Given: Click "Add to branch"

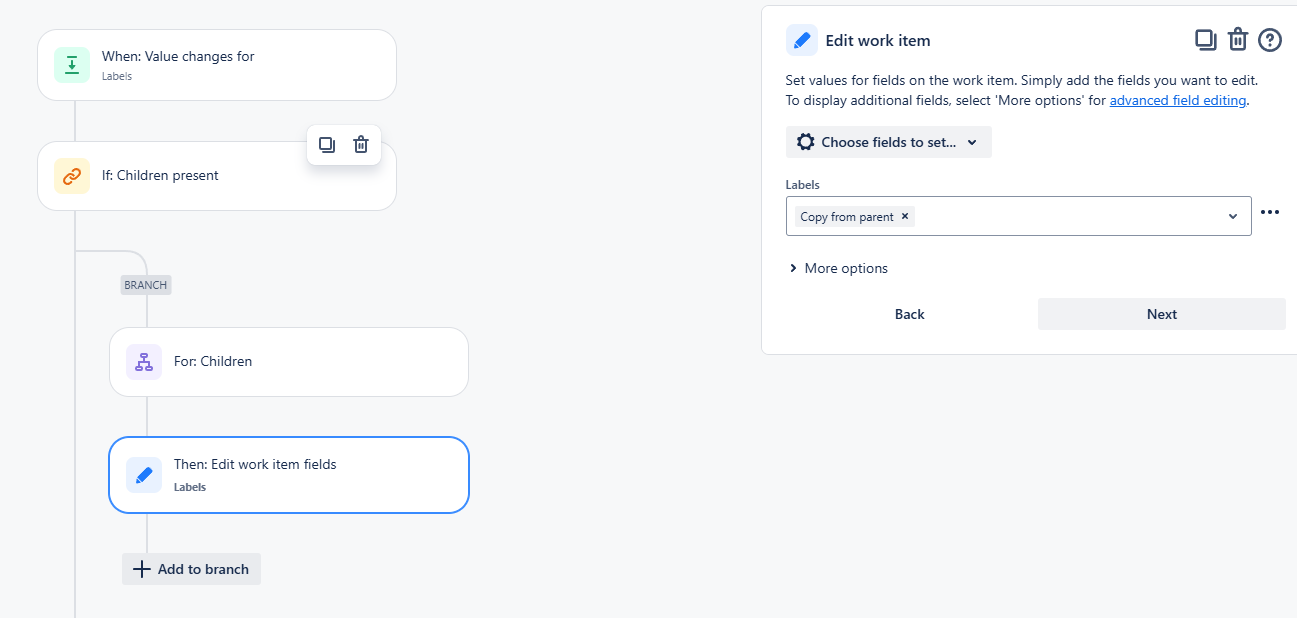Looking at the screenshot, I should click(191, 568).
